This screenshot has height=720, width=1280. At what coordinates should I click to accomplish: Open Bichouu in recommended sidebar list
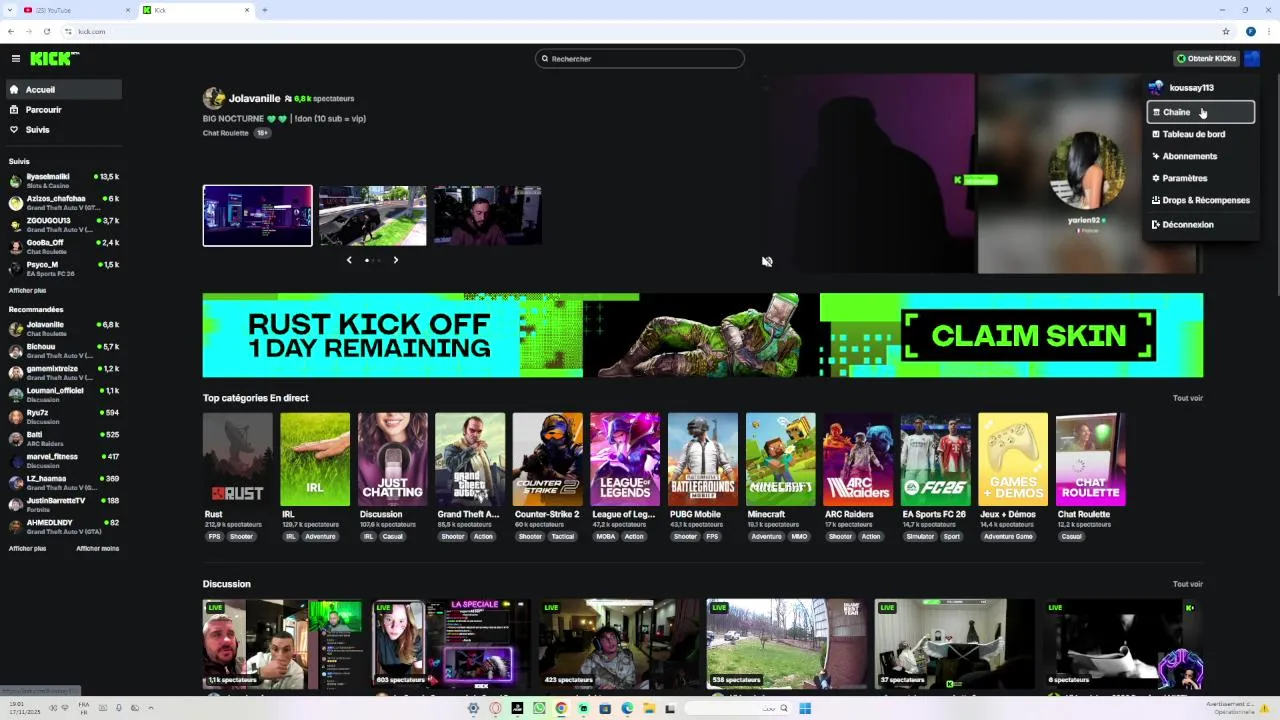[x=62, y=351]
